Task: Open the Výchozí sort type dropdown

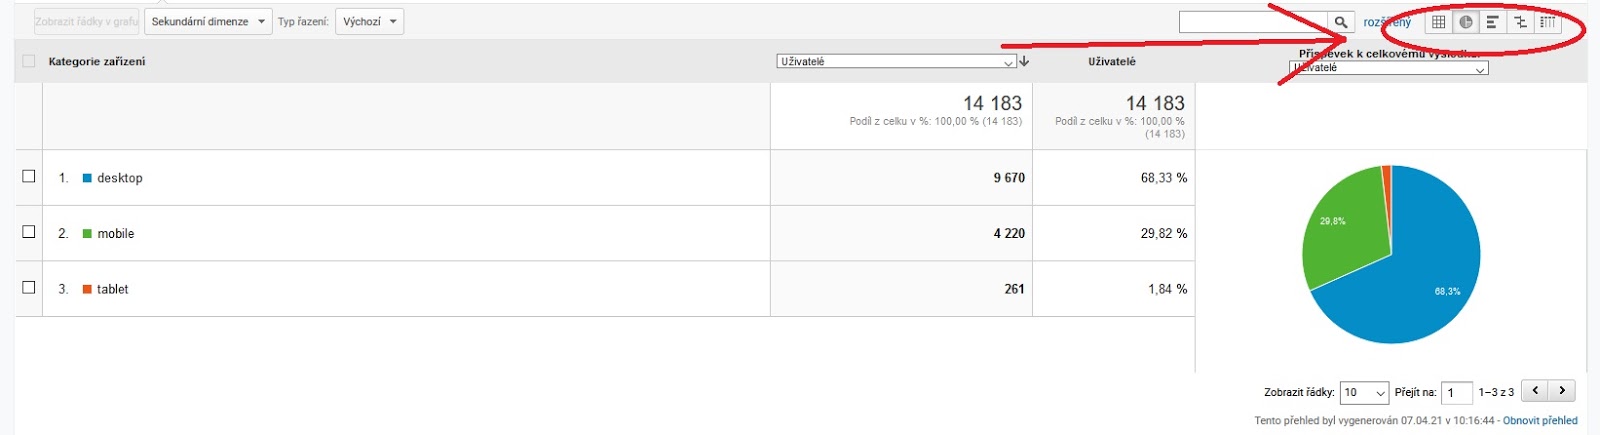Action: pyautogui.click(x=369, y=22)
